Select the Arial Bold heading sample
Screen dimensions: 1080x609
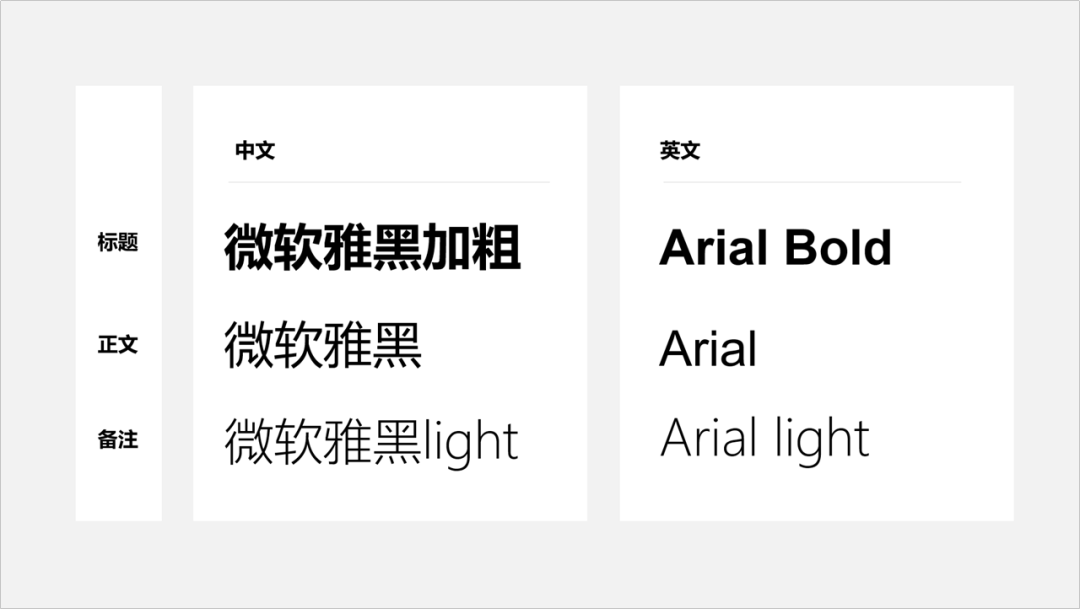coord(776,247)
